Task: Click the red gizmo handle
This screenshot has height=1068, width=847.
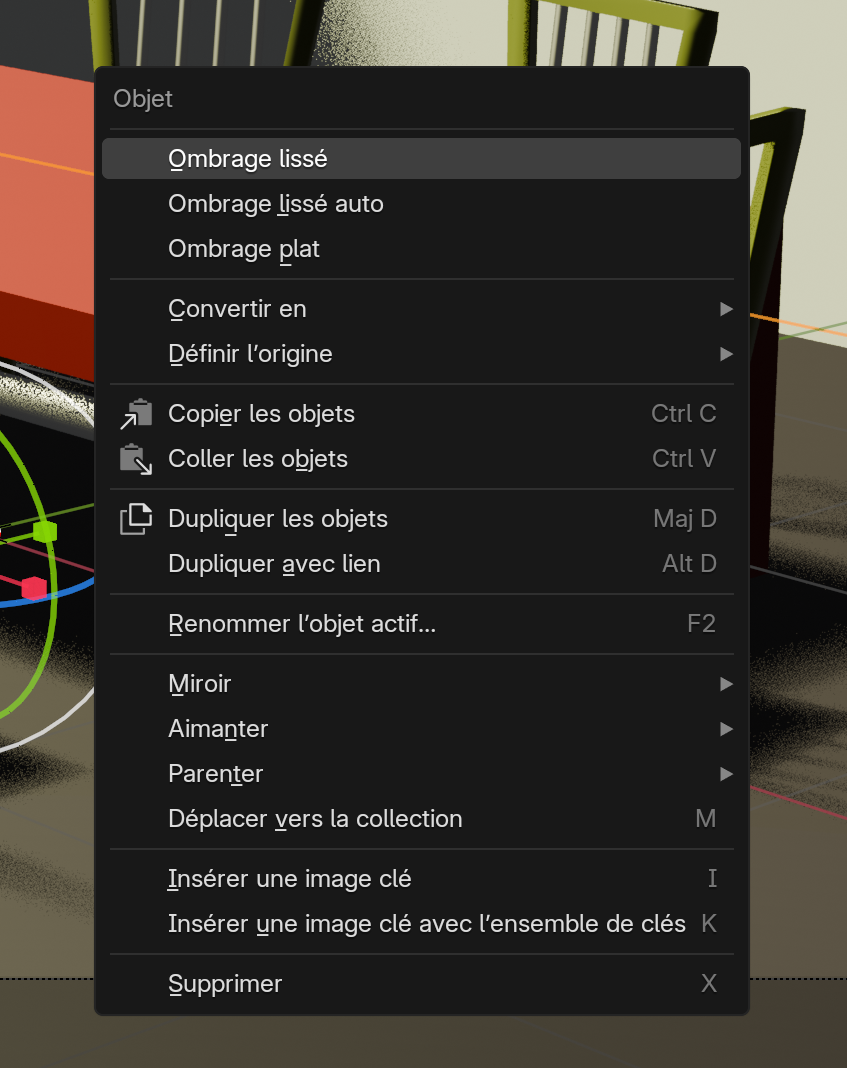Action: [x=34, y=587]
